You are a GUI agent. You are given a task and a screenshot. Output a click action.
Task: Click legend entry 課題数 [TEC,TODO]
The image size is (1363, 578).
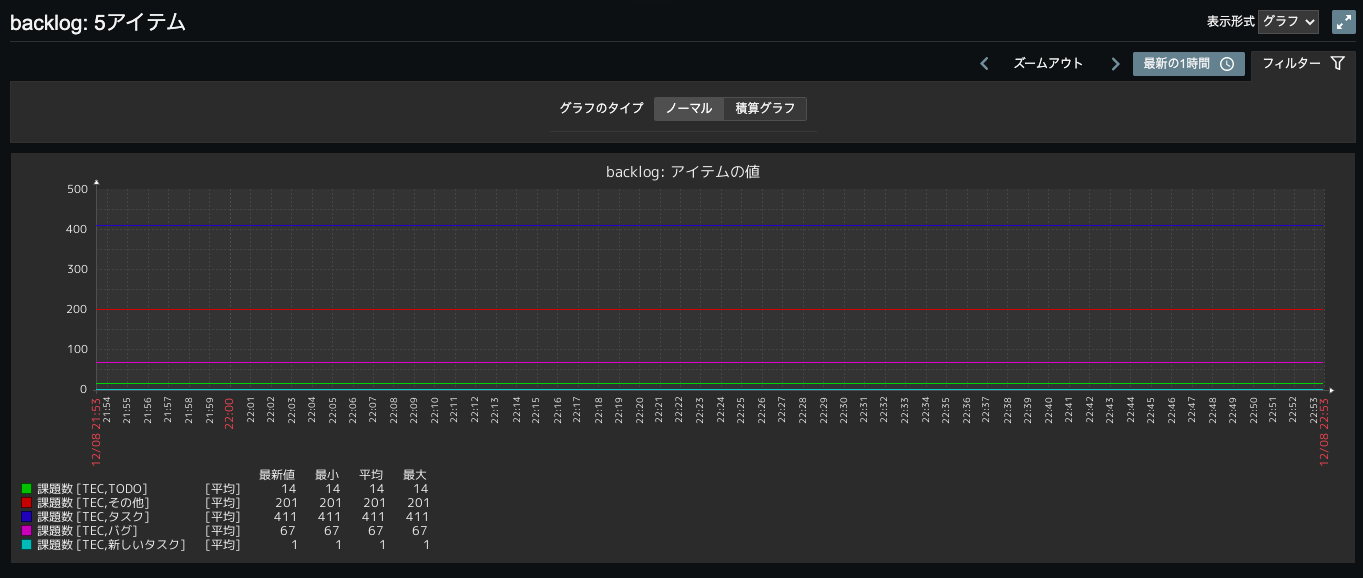(x=92, y=489)
